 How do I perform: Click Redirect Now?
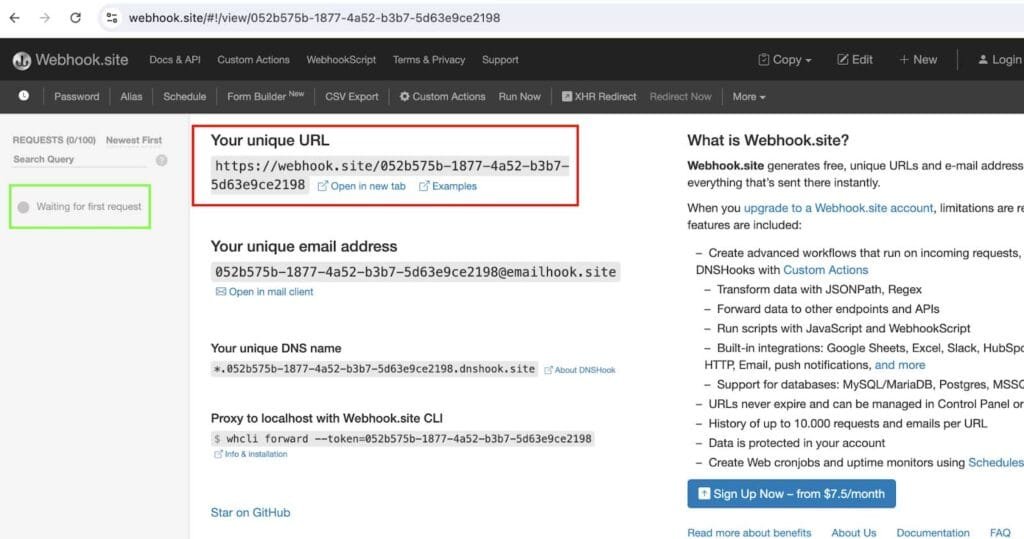pos(680,97)
